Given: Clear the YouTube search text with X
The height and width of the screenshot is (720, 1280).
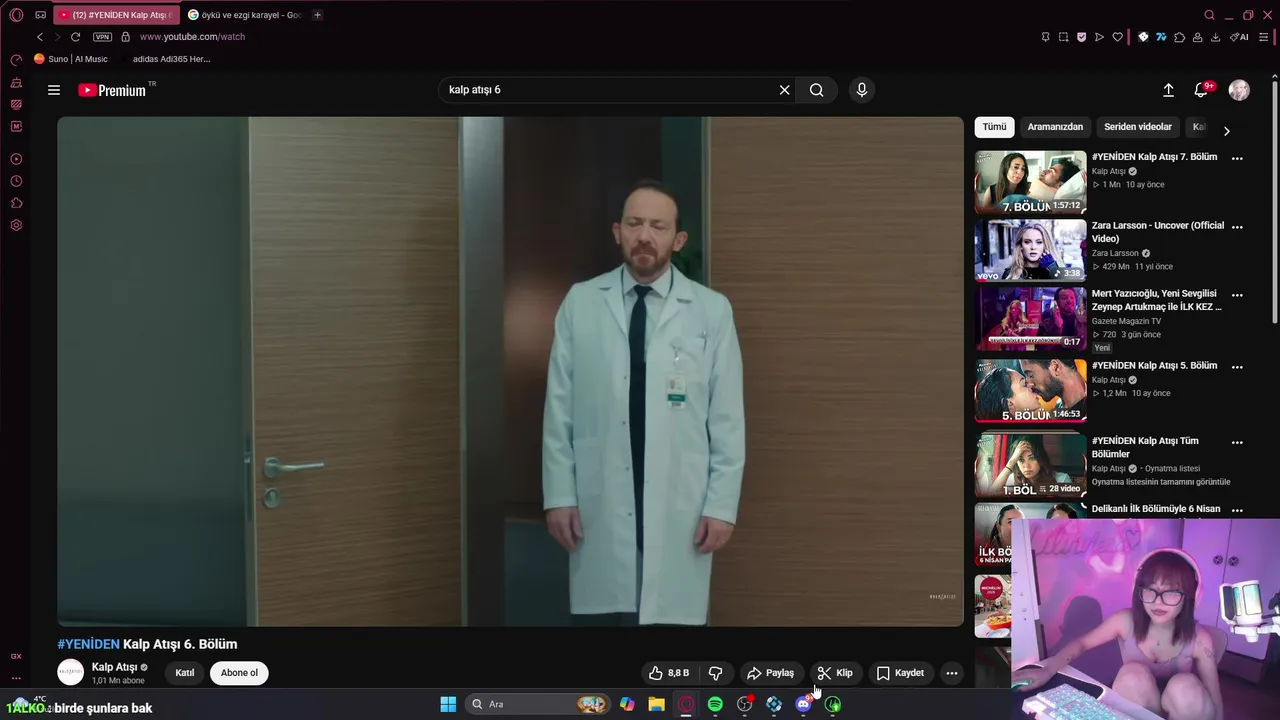Looking at the screenshot, I should (x=785, y=90).
